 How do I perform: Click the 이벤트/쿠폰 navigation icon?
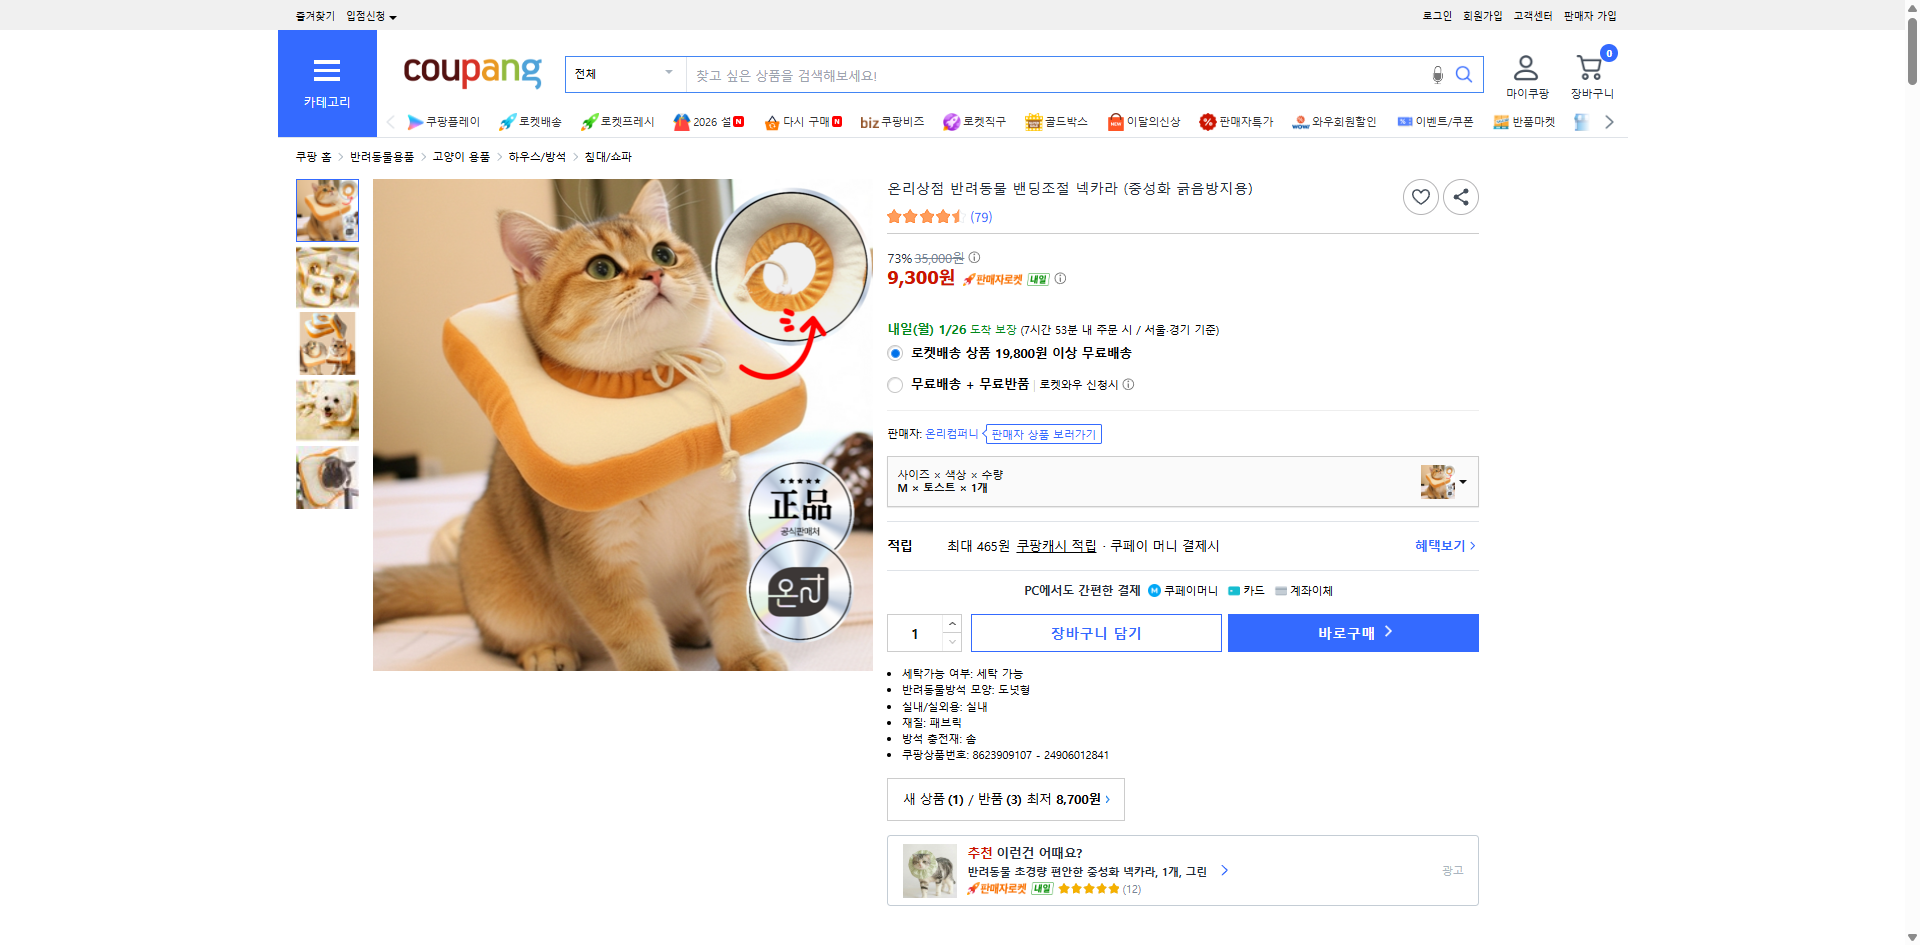(1436, 121)
